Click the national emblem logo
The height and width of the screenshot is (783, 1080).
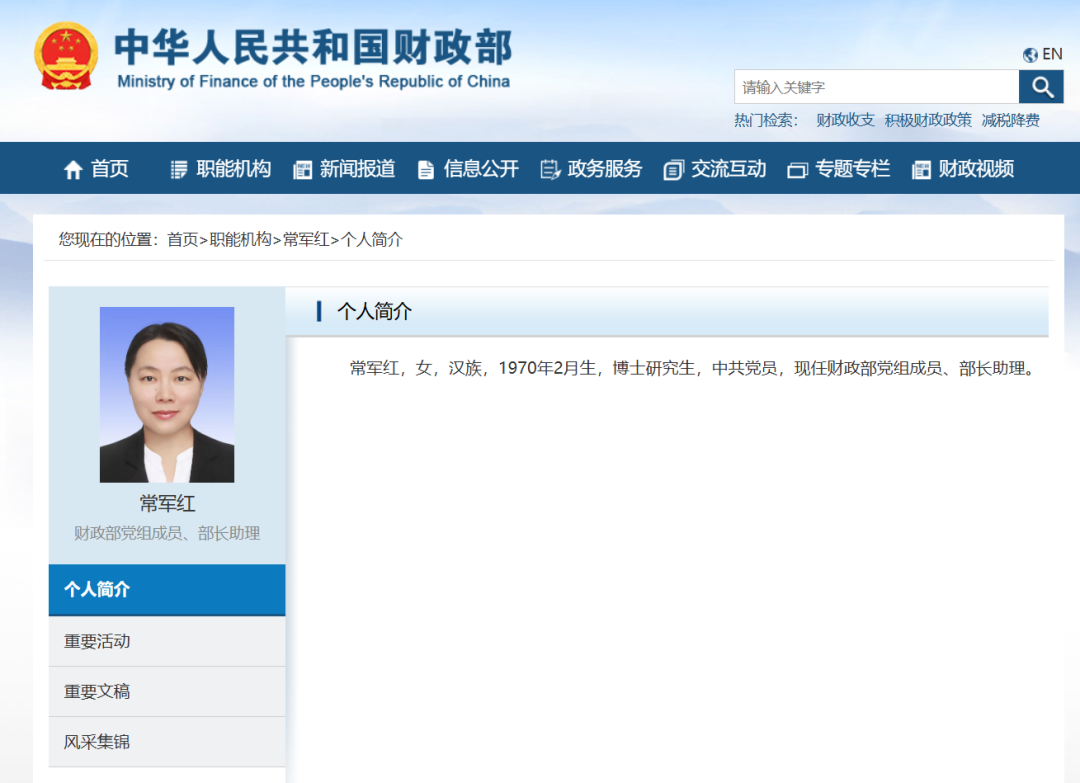(x=66, y=56)
